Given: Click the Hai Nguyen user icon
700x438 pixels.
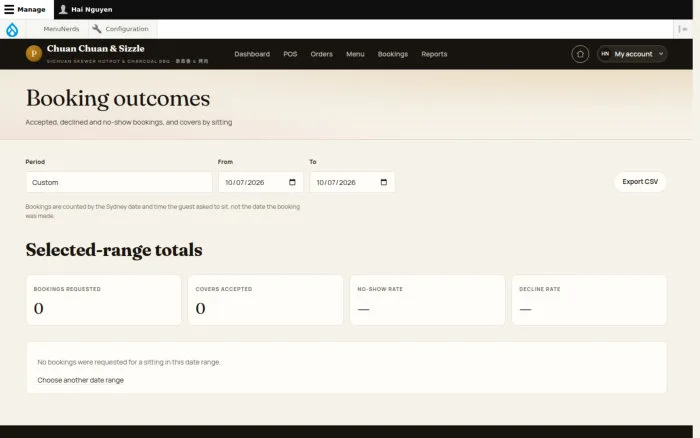Looking at the screenshot, I should [63, 9].
